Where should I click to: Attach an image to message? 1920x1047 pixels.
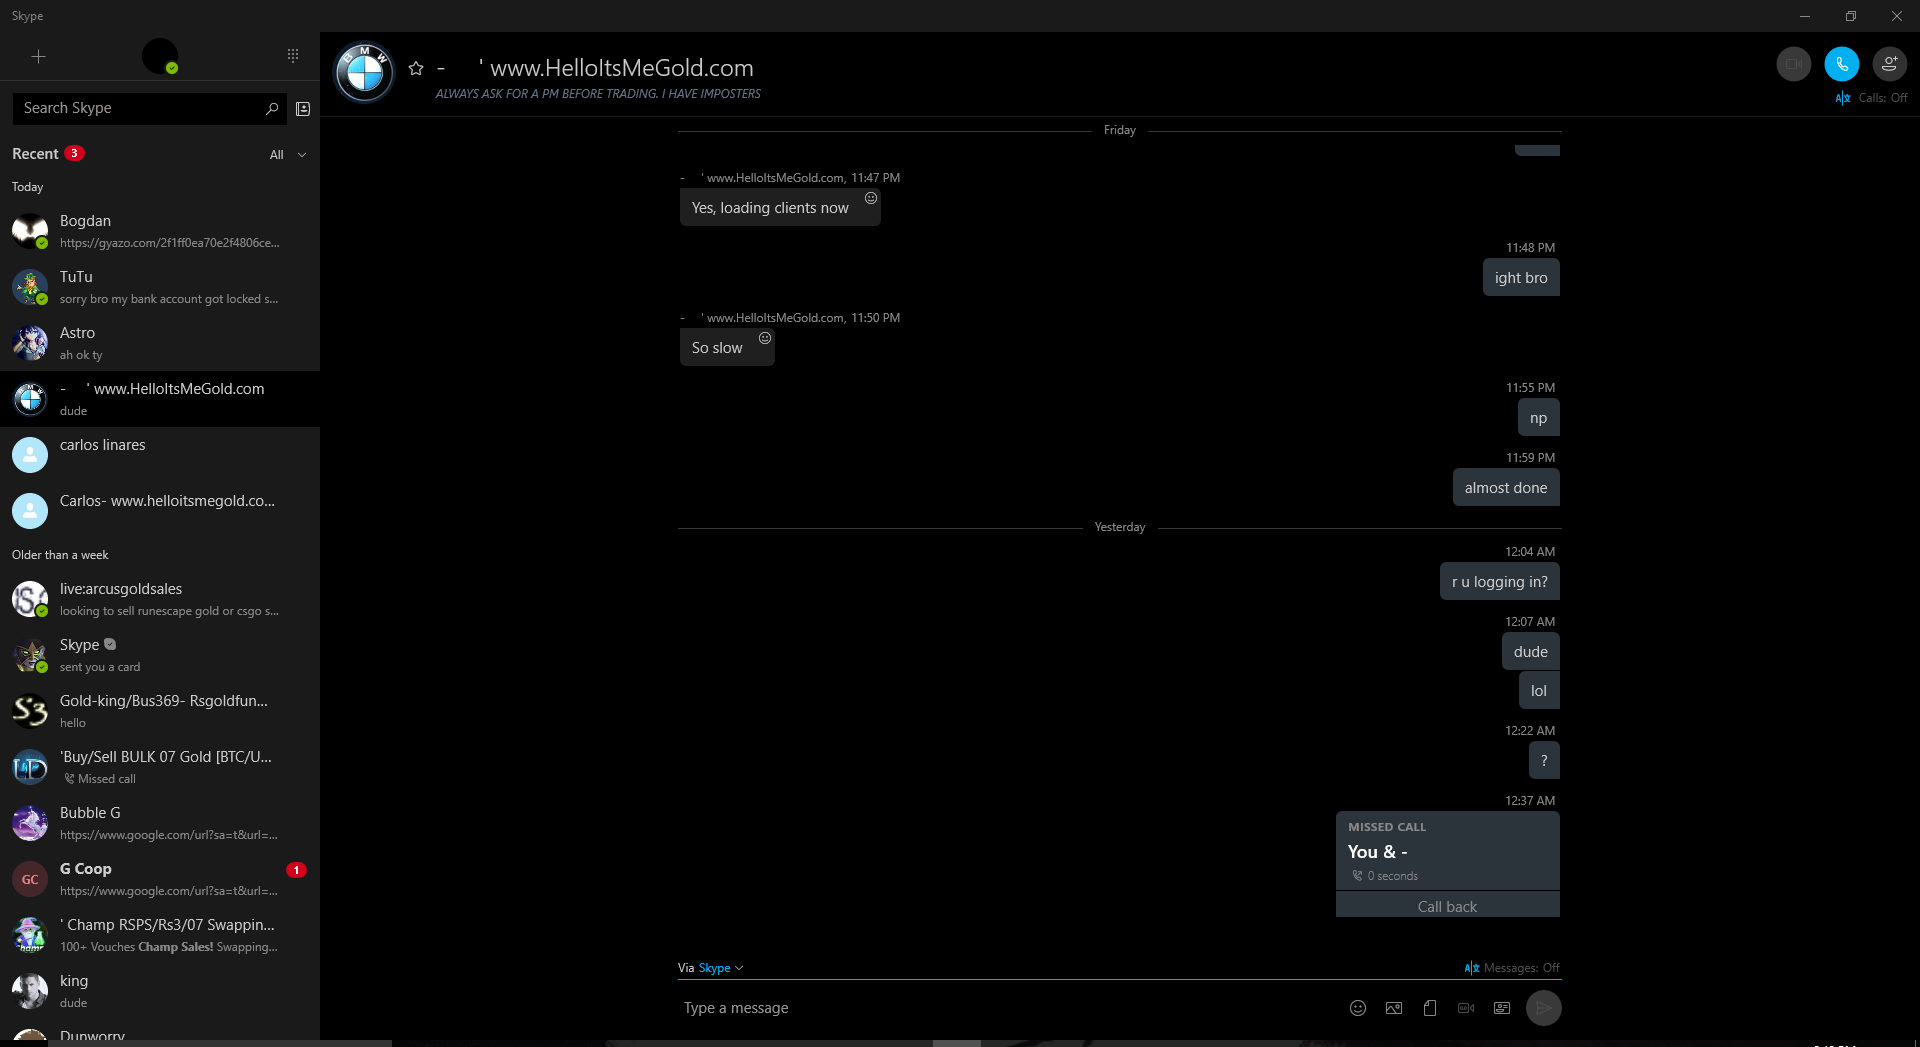[1394, 1008]
